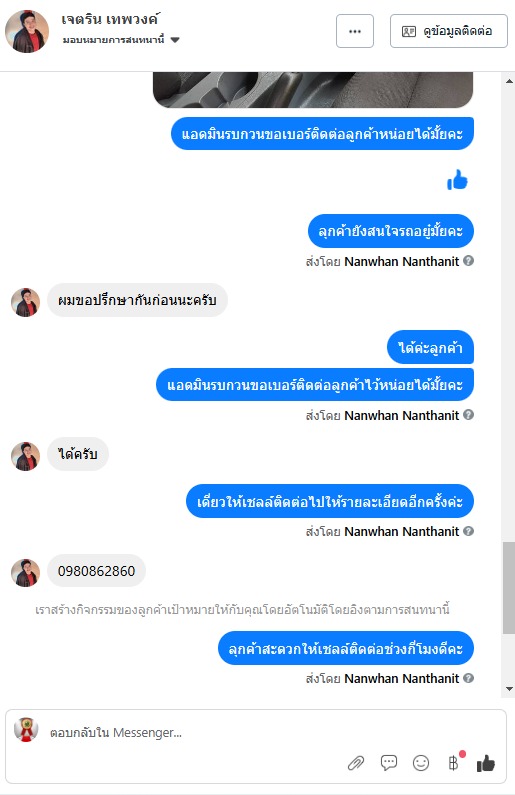
Task: Click the contact name เจตริน เทพวงค์
Action: (110, 19)
